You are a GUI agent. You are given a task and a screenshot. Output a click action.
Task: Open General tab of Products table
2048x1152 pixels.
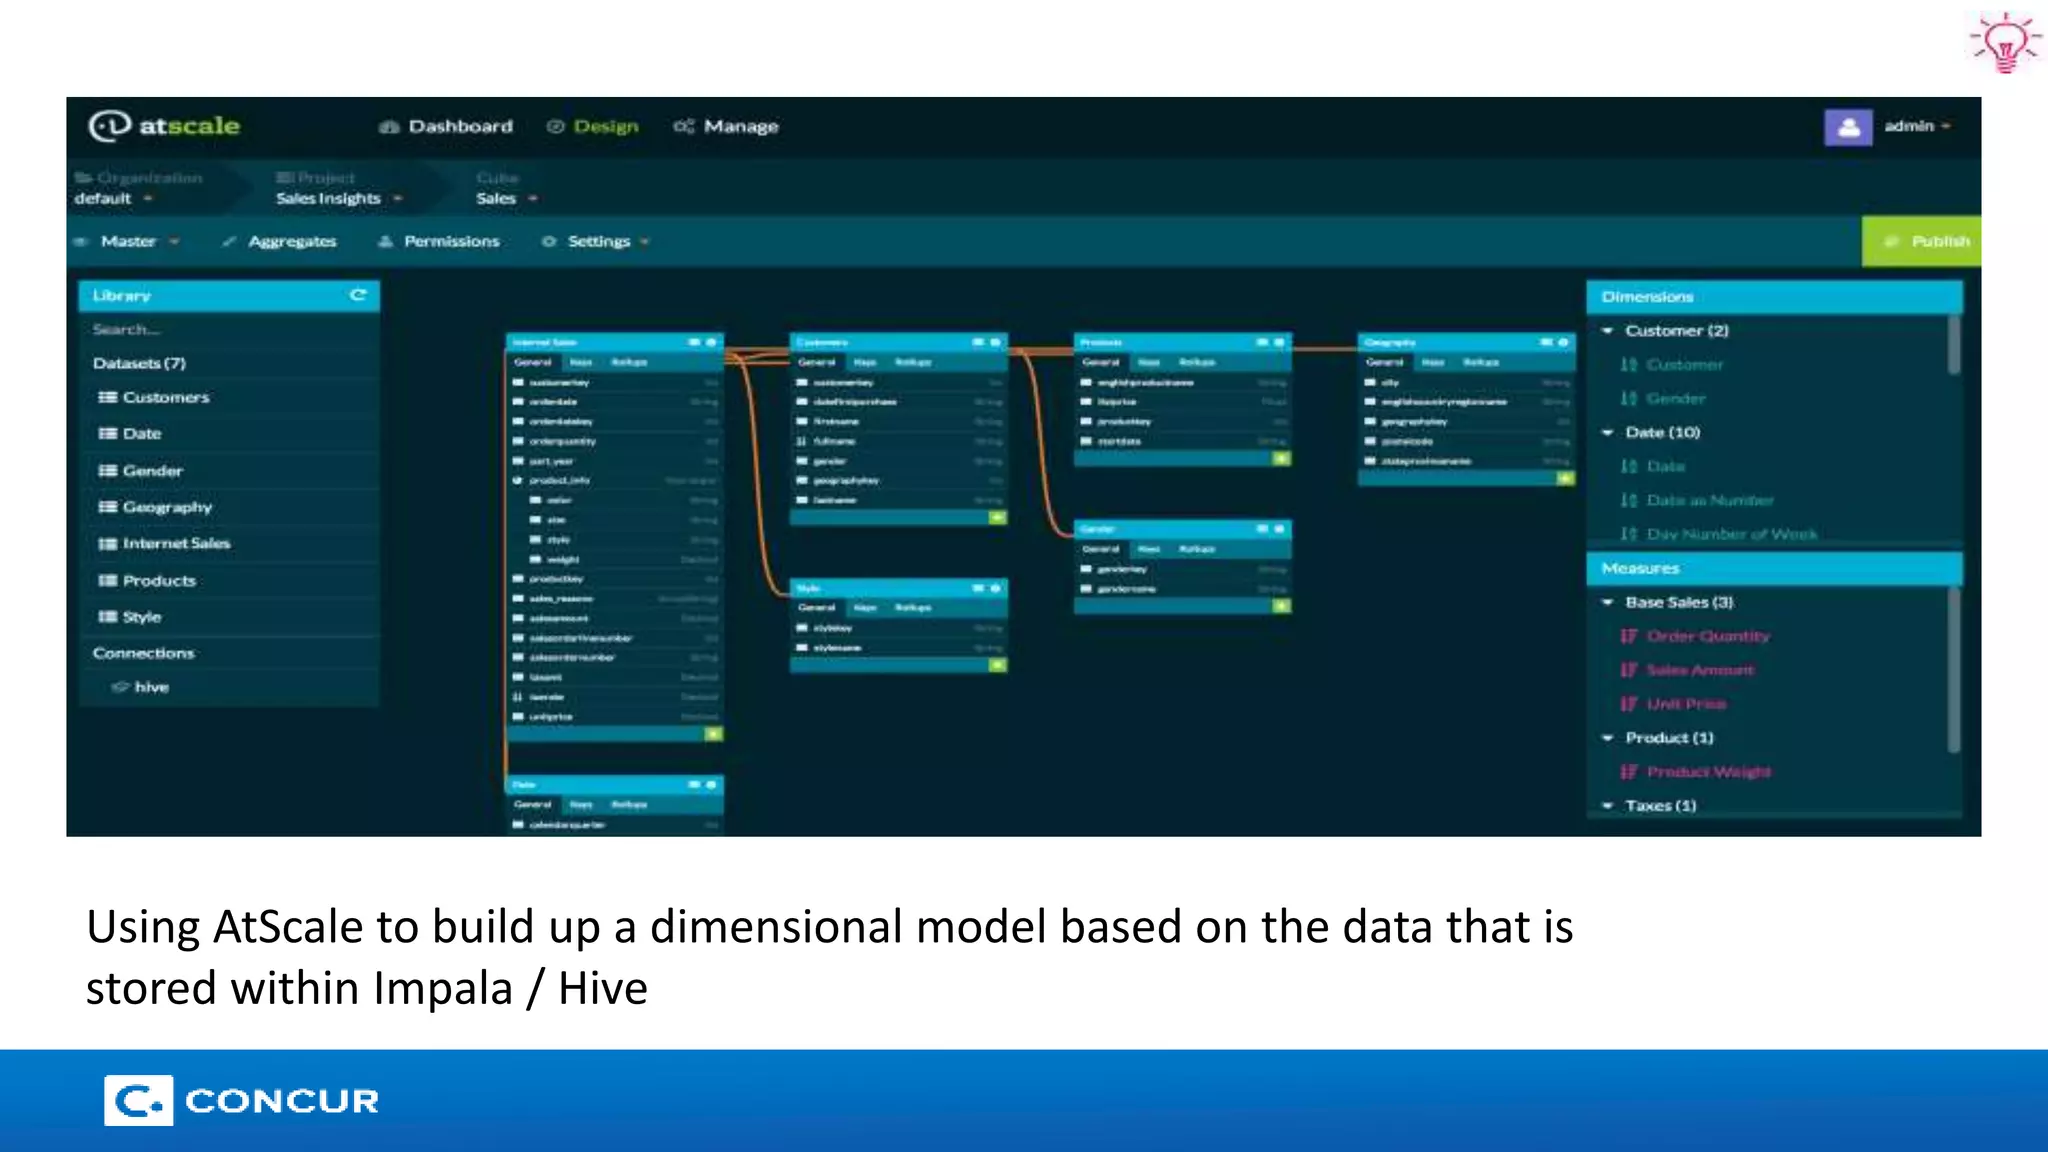[x=1101, y=362]
